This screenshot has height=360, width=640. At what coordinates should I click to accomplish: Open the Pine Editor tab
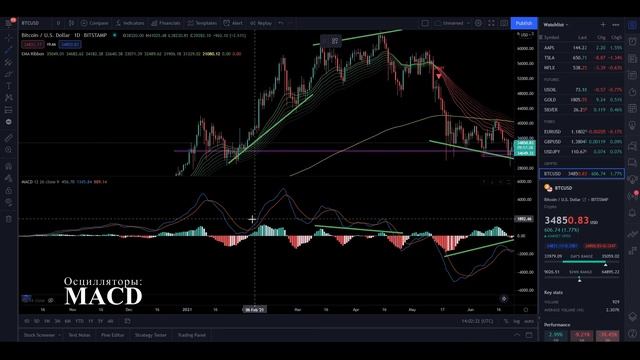[x=113, y=335]
